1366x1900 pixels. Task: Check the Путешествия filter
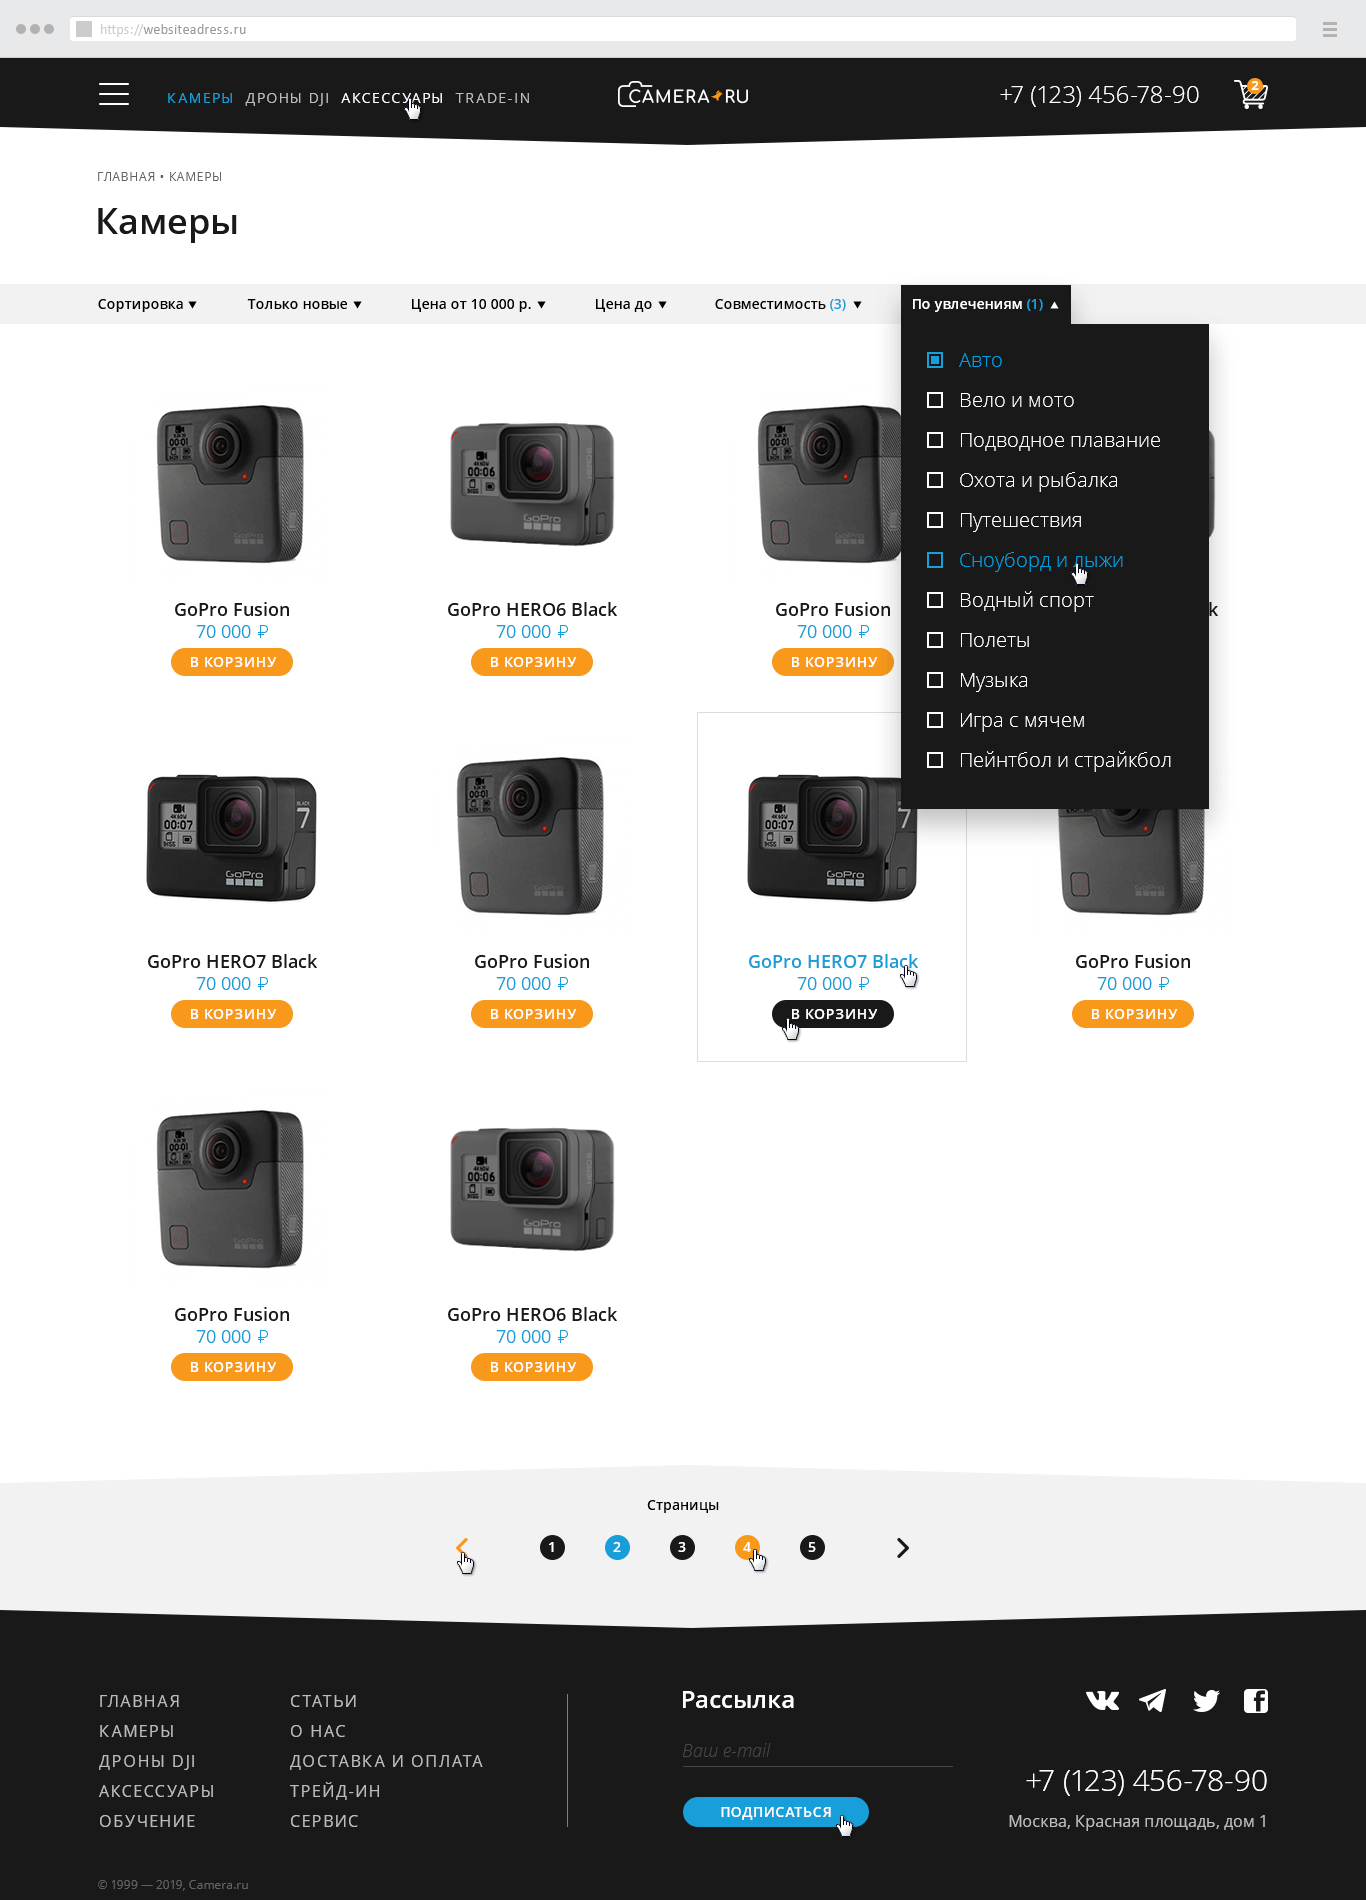click(935, 520)
